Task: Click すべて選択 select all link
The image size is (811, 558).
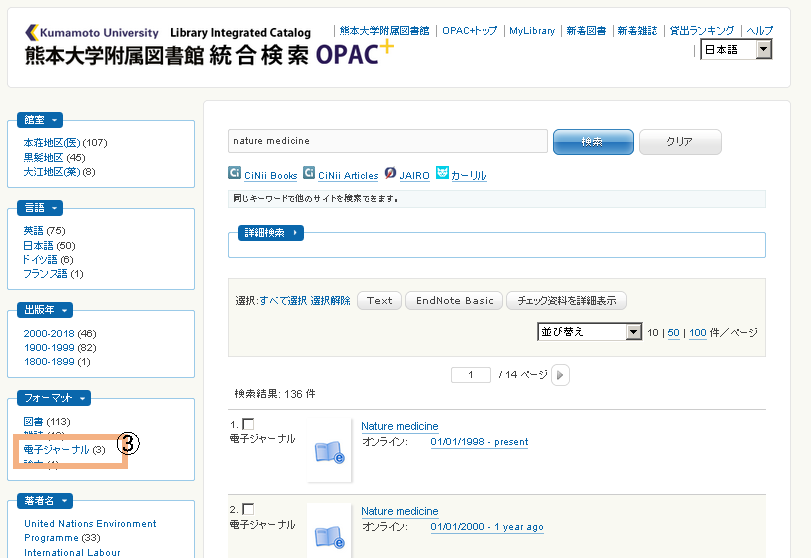Action: tap(283, 300)
